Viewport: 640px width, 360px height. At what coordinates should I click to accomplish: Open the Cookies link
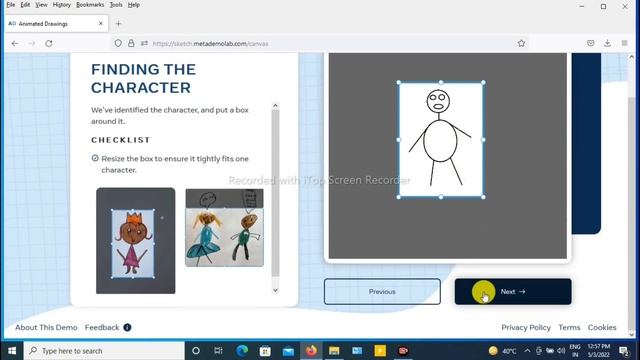click(x=602, y=327)
